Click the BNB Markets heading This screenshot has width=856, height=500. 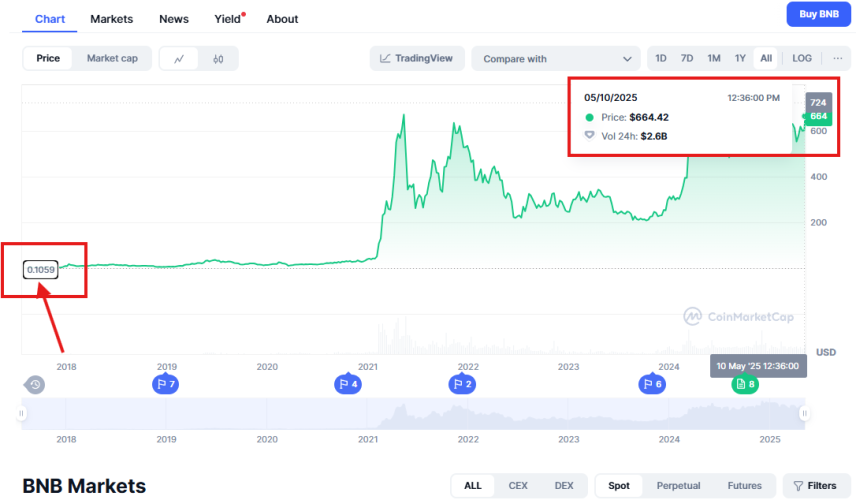pyautogui.click(x=84, y=486)
